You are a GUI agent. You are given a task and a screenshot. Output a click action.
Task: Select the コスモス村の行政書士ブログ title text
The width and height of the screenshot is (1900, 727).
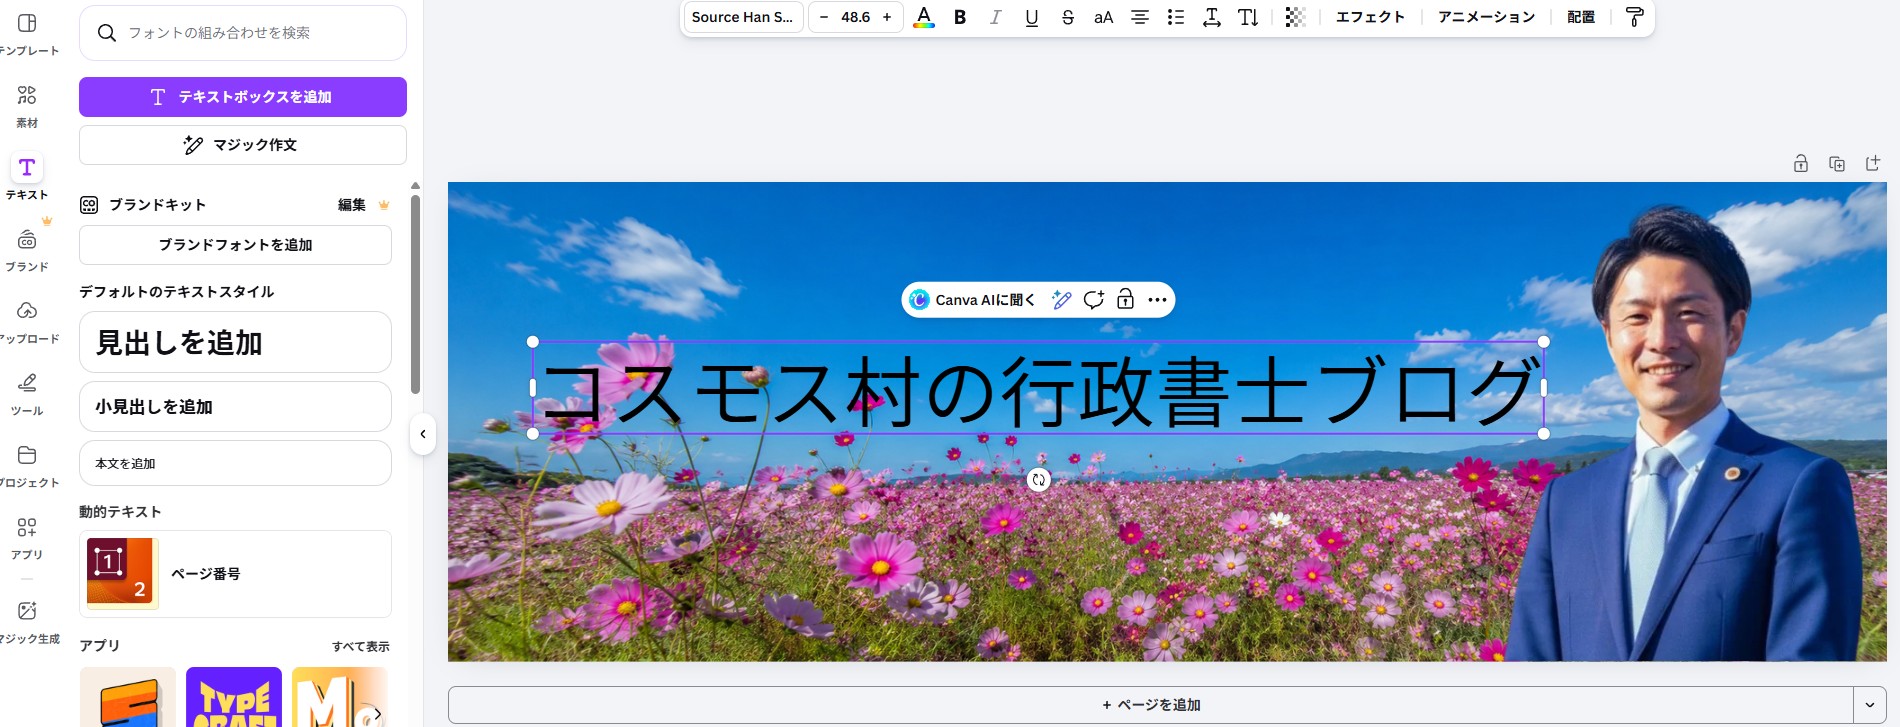tap(1038, 389)
